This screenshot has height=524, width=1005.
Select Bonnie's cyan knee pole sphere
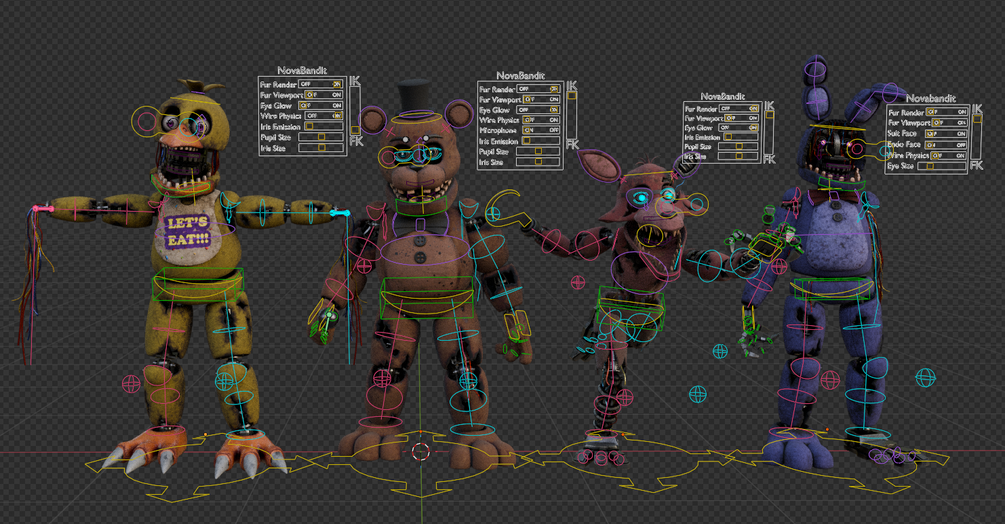coord(925,378)
